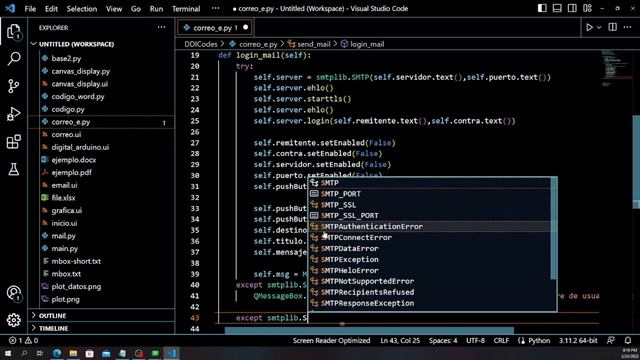Viewport: 640px width, 360px height.
Task: Open the Run and Debug view
Action: [13, 114]
